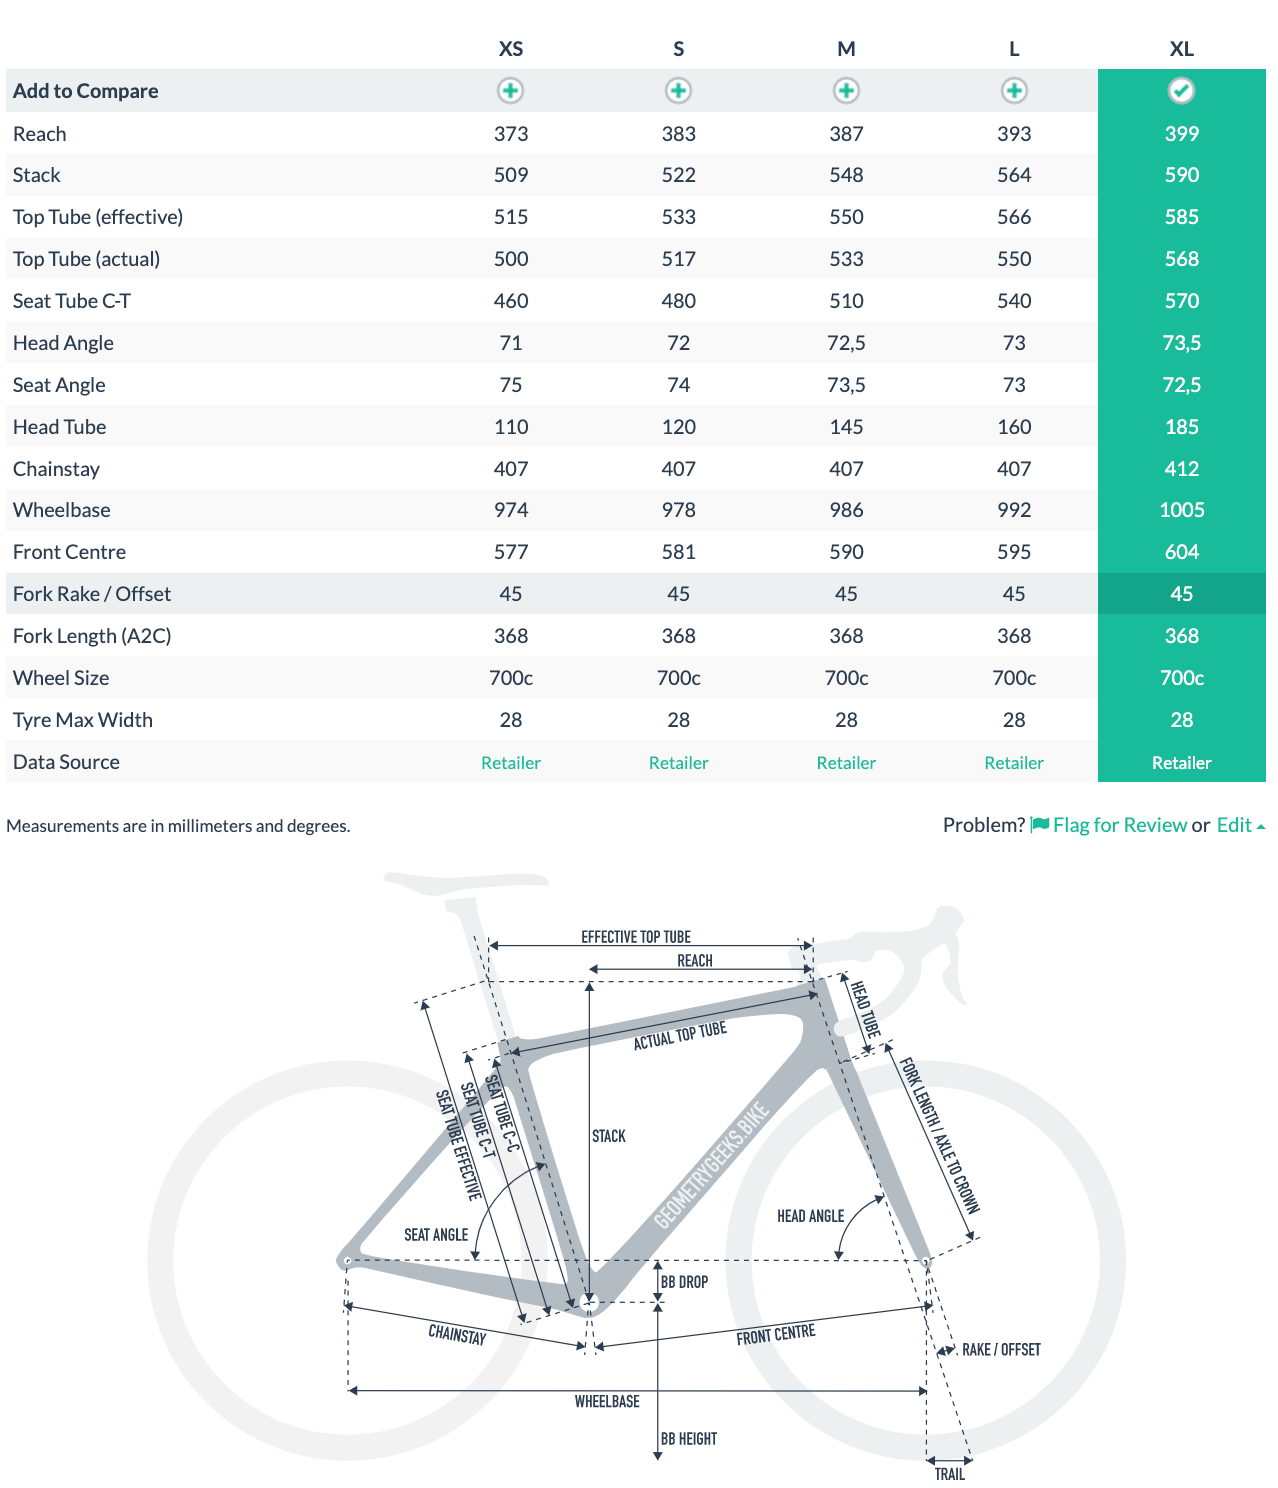Open Flag for Review link
Image resolution: width=1278 pixels, height=1488 pixels.
(x=1119, y=825)
